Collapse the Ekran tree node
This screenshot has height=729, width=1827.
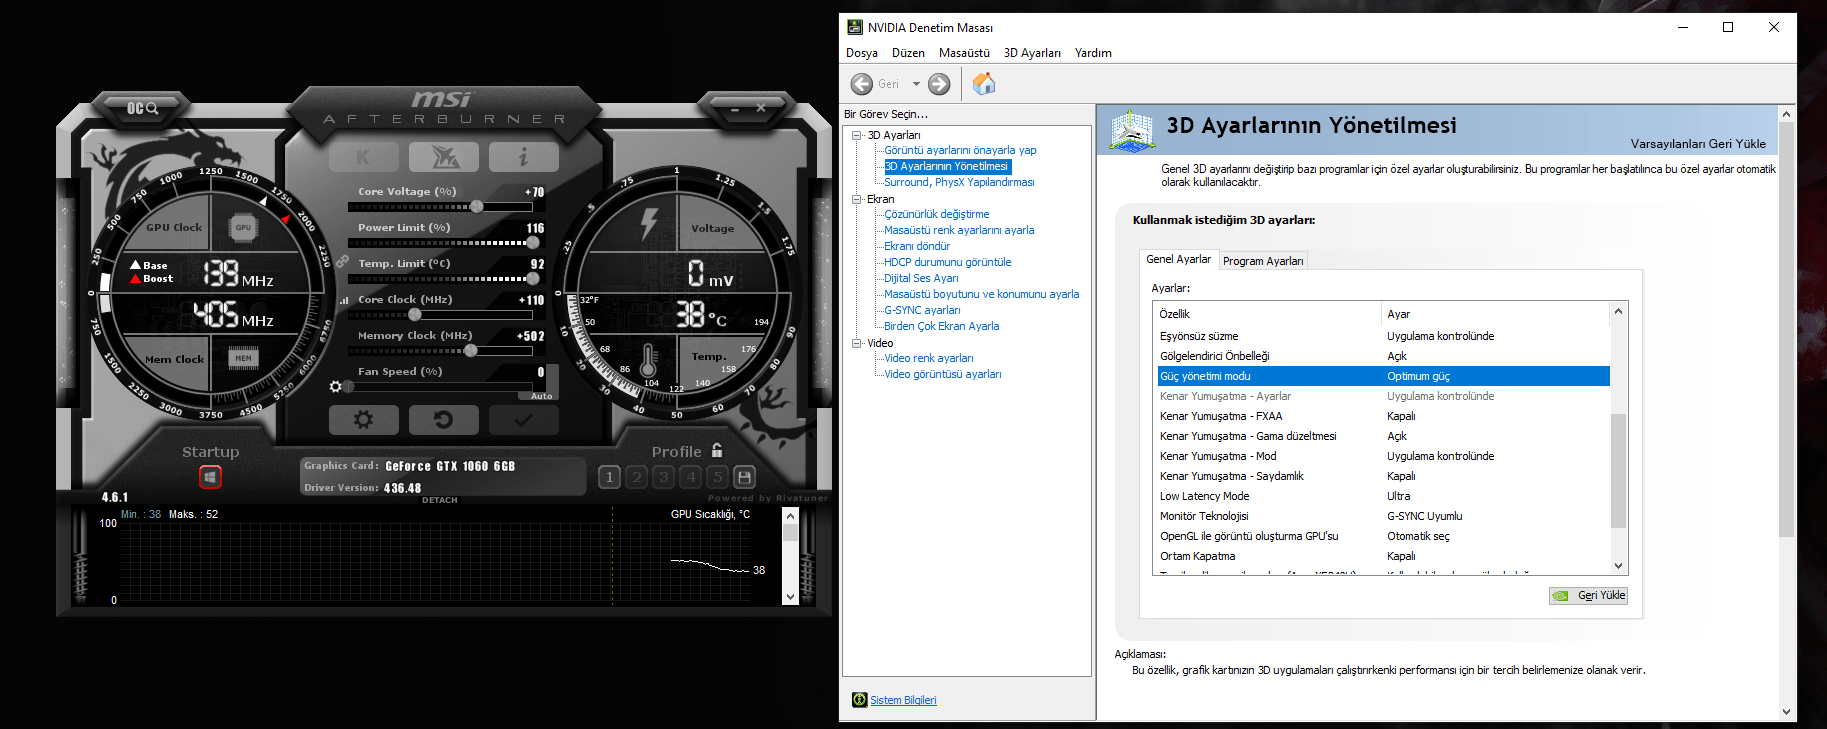tap(857, 199)
